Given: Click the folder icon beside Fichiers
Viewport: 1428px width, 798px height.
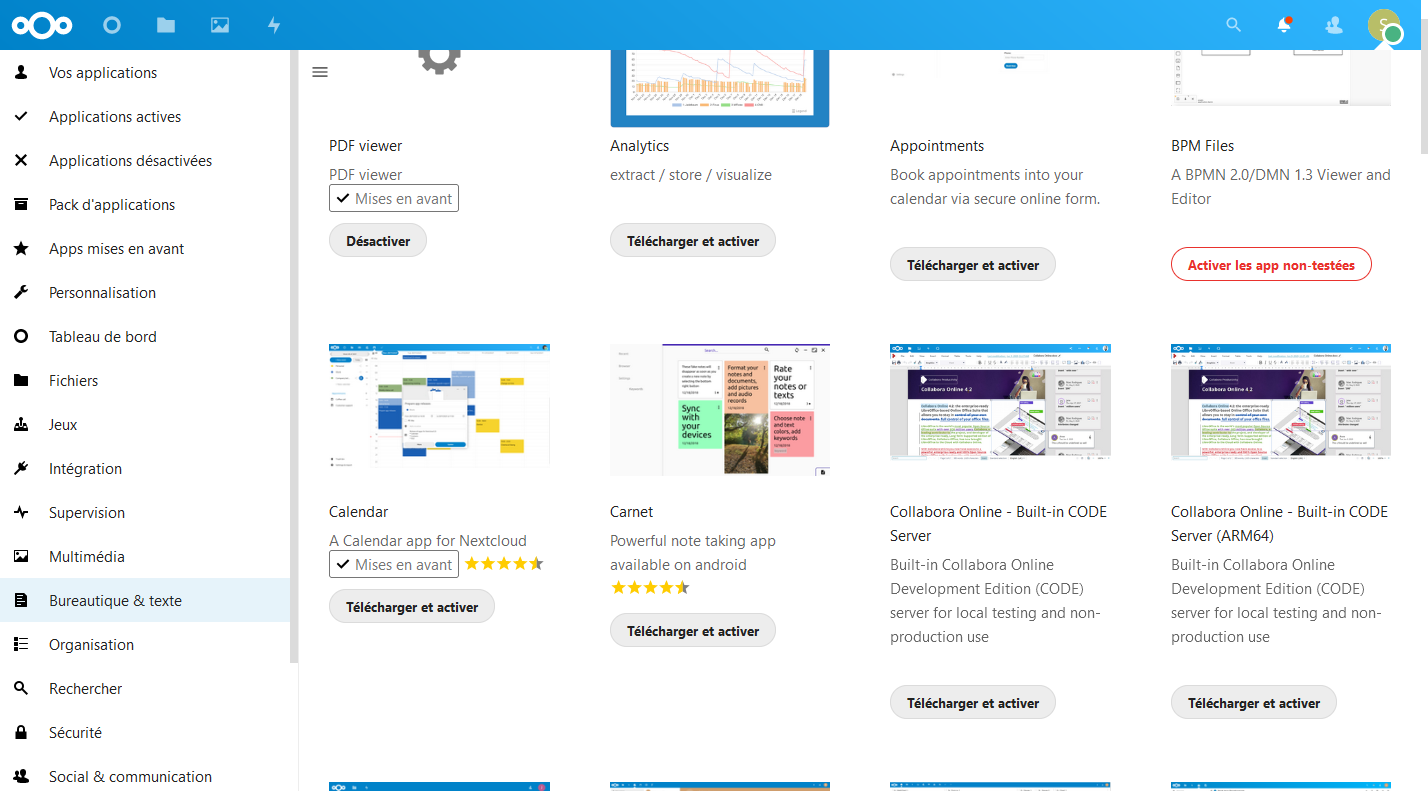Looking at the screenshot, I should (21, 380).
